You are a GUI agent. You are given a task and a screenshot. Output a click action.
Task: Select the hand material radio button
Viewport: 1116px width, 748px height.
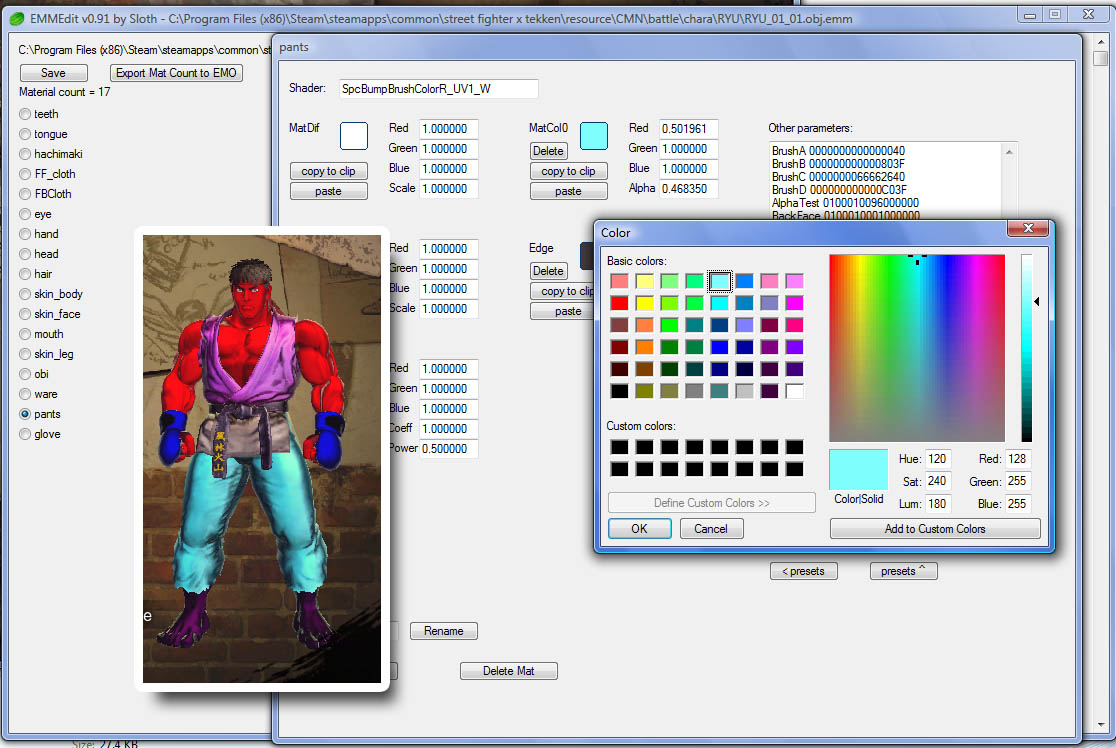26,233
